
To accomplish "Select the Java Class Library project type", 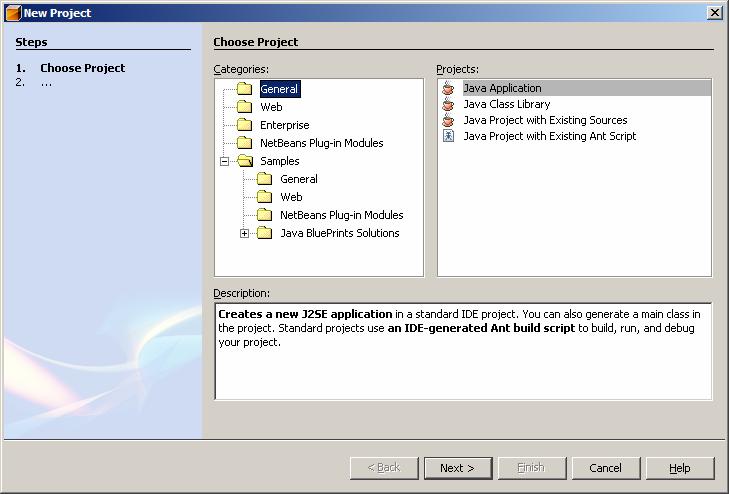I will pyautogui.click(x=507, y=104).
